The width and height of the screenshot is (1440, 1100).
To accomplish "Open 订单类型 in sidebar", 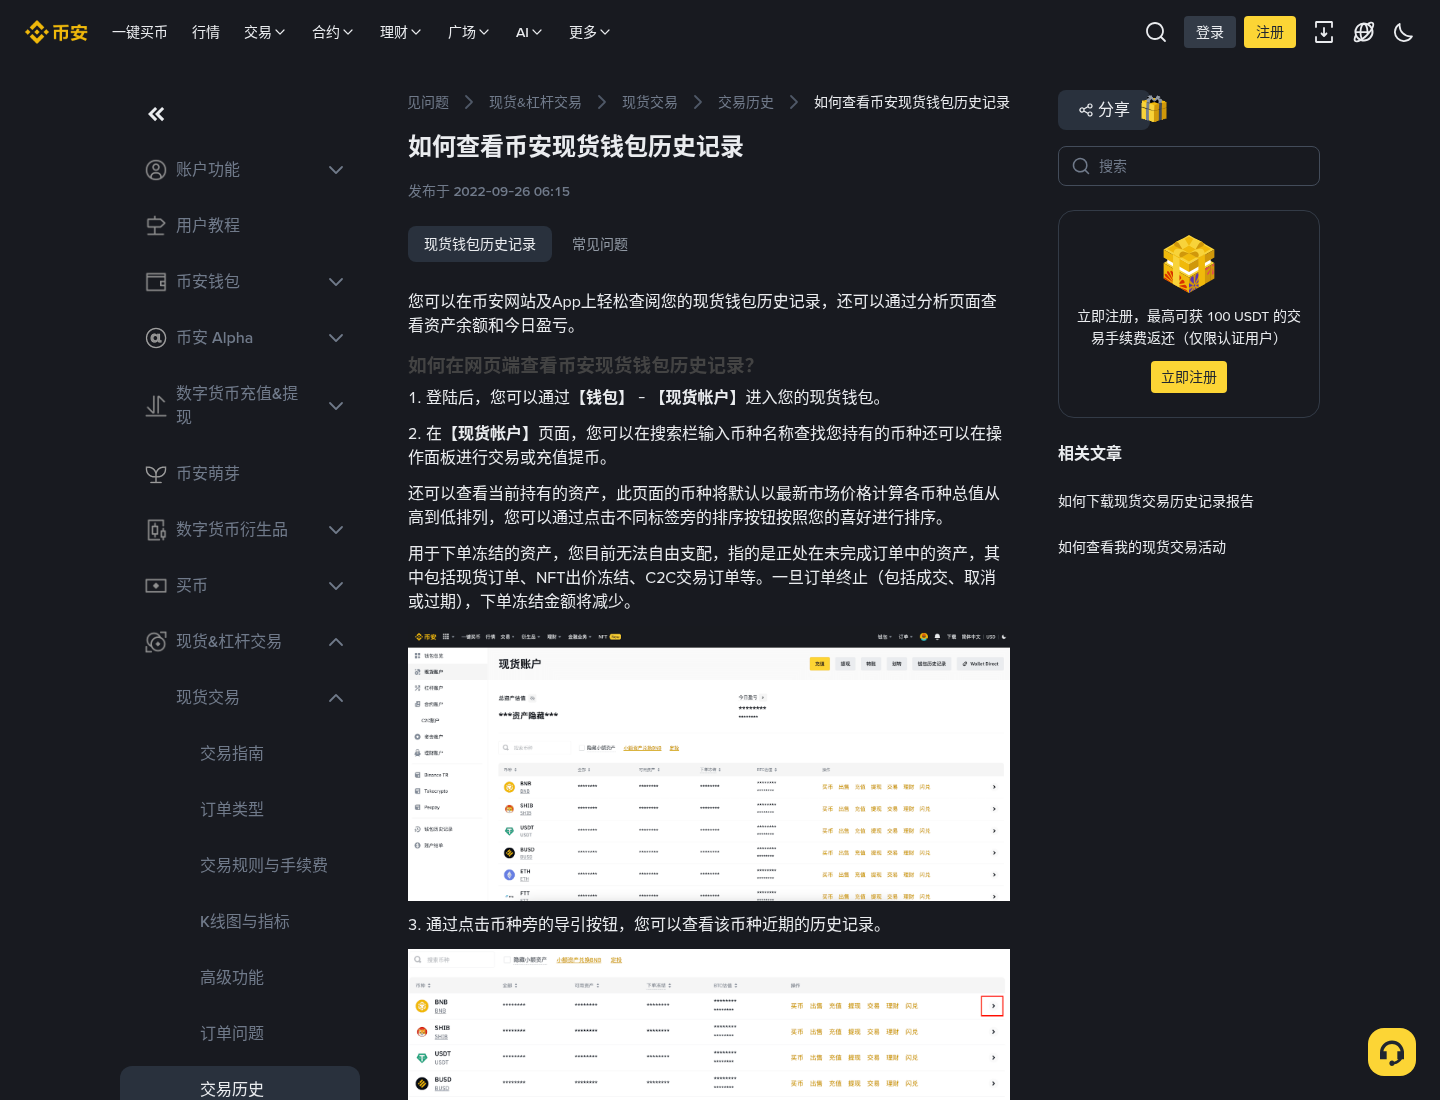I will pos(232,809).
